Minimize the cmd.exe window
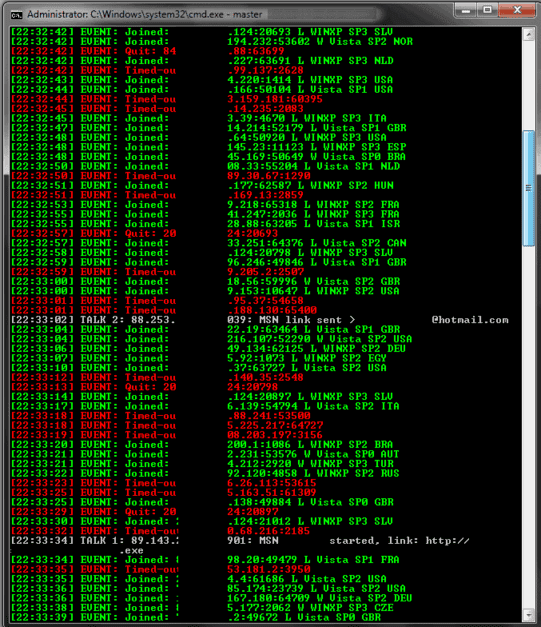Image resolution: width=541 pixels, height=627 pixels. pos(466,10)
